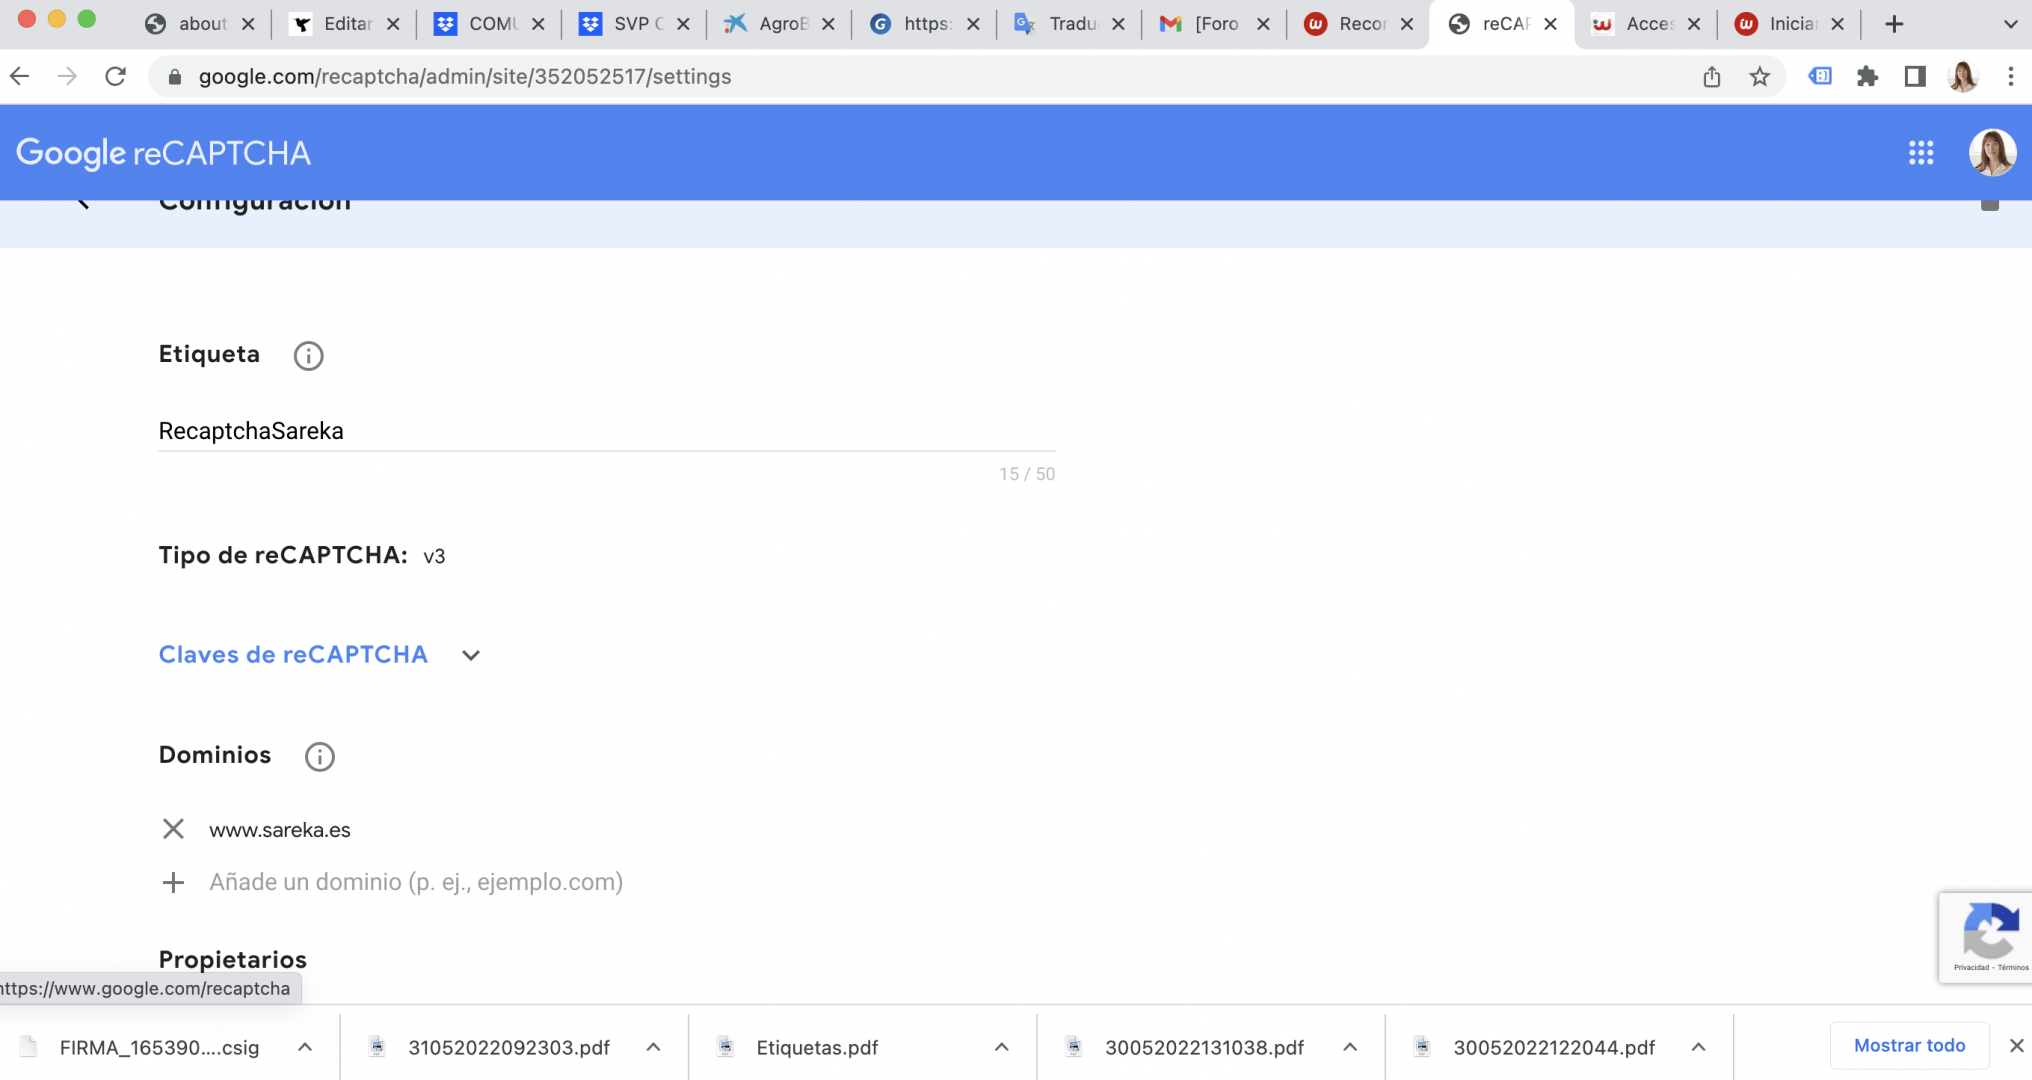Show info for Etiqueta

[308, 356]
